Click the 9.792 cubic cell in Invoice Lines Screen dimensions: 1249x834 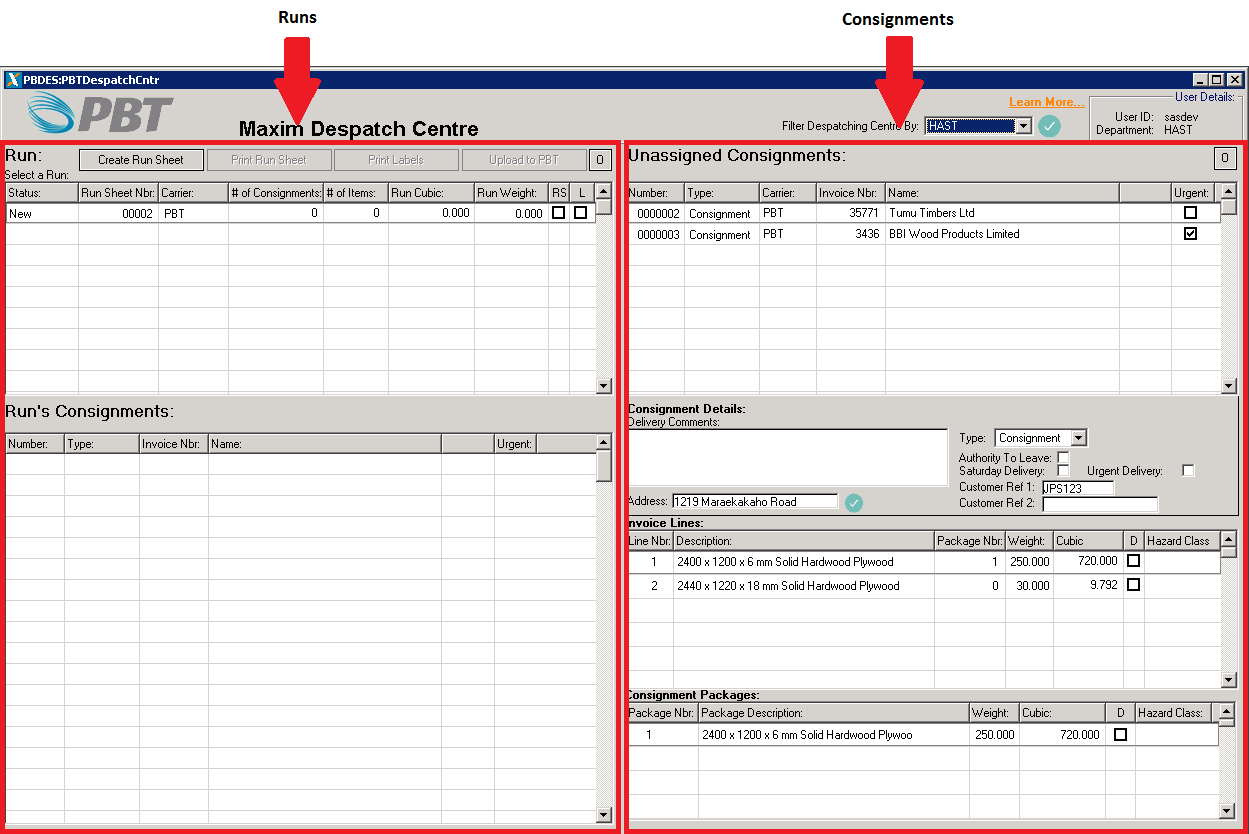(x=1088, y=585)
